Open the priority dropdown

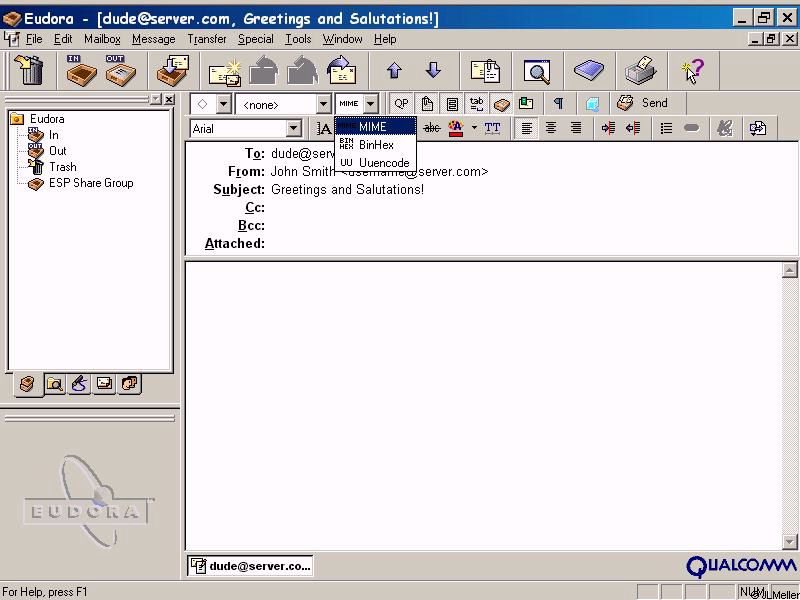click(x=224, y=104)
